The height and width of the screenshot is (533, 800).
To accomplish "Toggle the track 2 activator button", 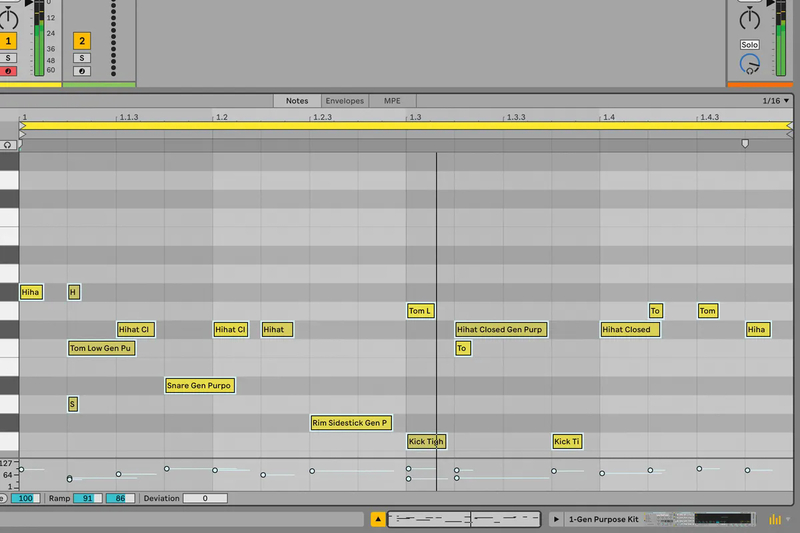I will [82, 41].
